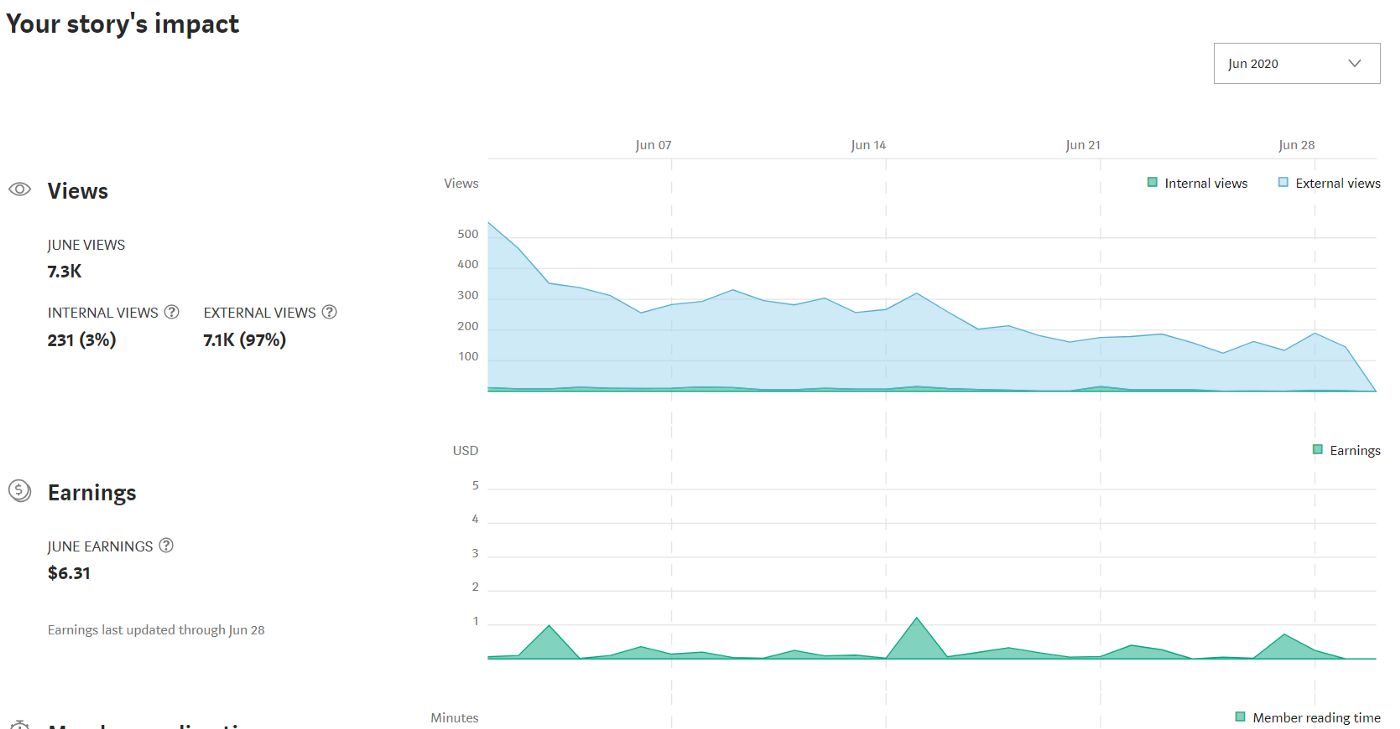Click the Minutes axis label
The width and height of the screenshot is (1400, 729).
(455, 717)
